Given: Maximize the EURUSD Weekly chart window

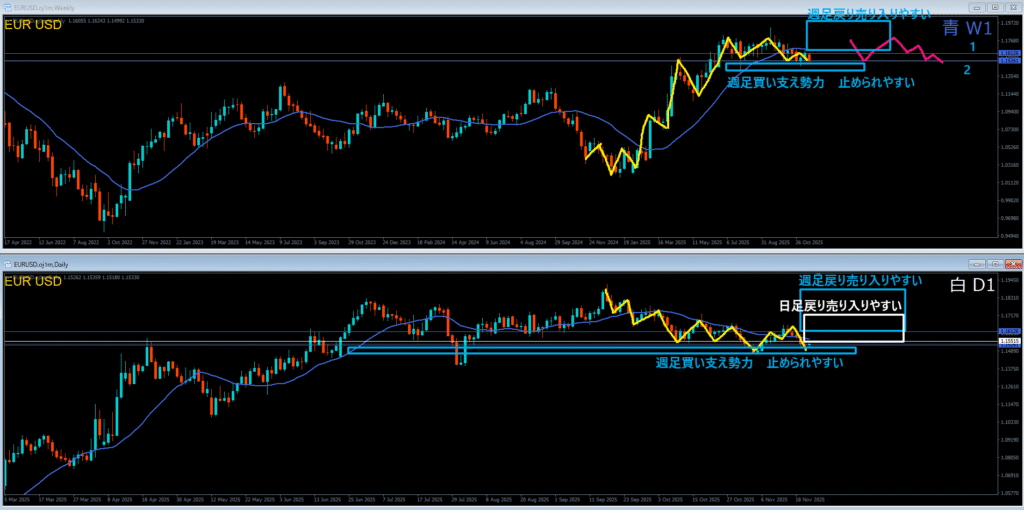Looking at the screenshot, I should click(x=995, y=7).
